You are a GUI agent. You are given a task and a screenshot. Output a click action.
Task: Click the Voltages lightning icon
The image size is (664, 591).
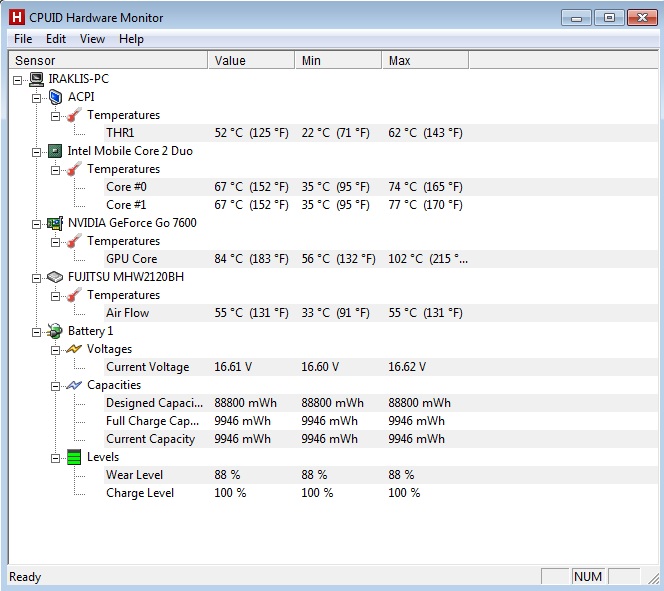coord(75,349)
